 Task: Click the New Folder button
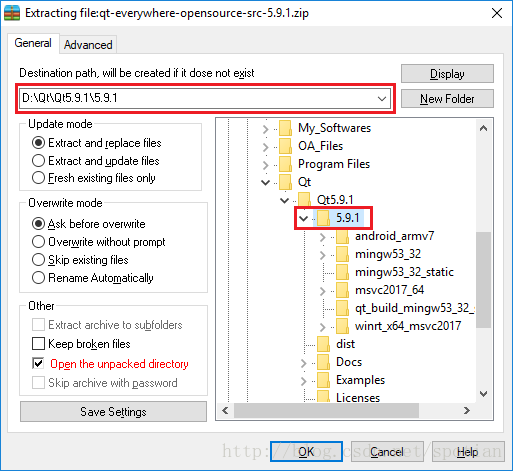[x=447, y=99]
